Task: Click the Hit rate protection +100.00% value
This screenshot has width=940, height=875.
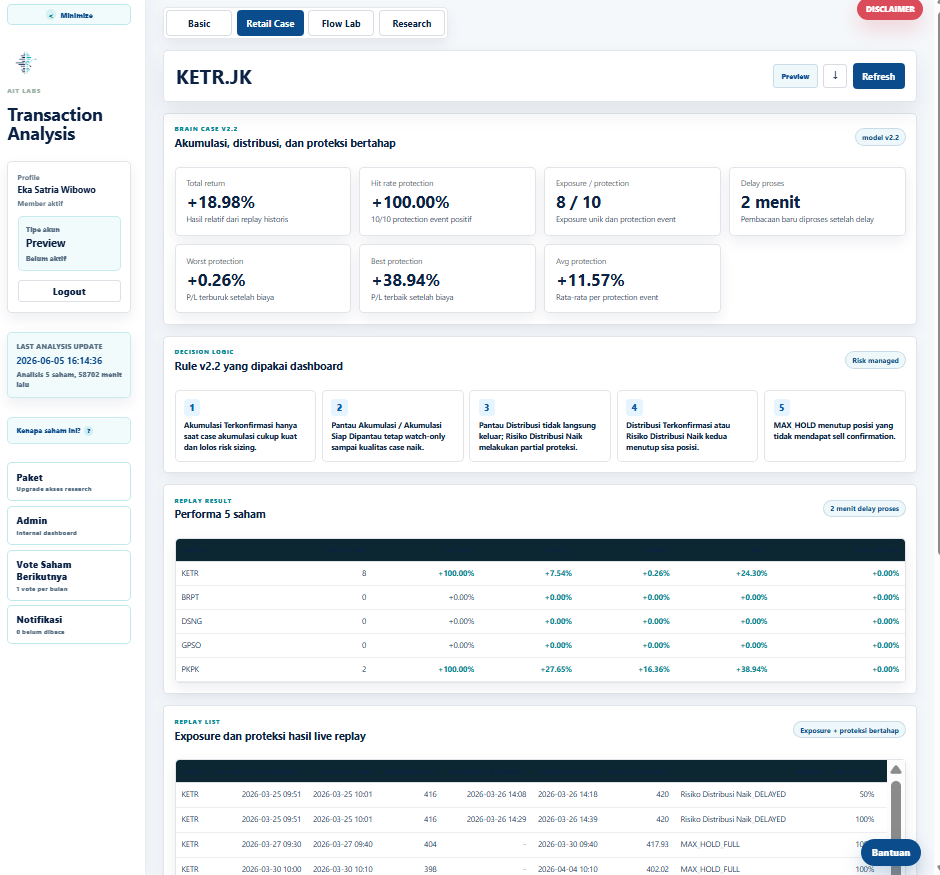Action: click(x=411, y=202)
